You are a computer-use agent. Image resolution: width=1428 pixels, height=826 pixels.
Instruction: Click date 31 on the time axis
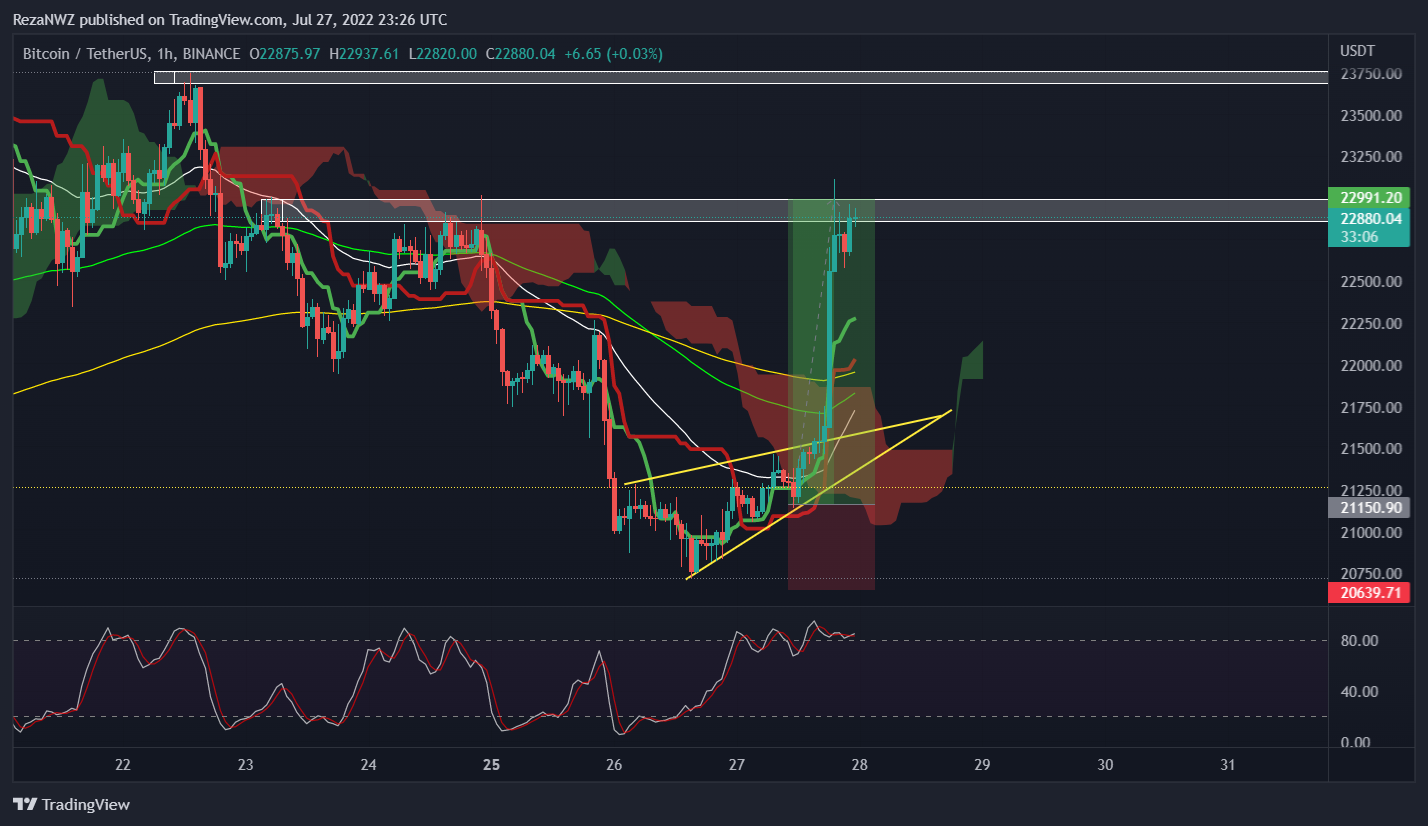point(1228,765)
